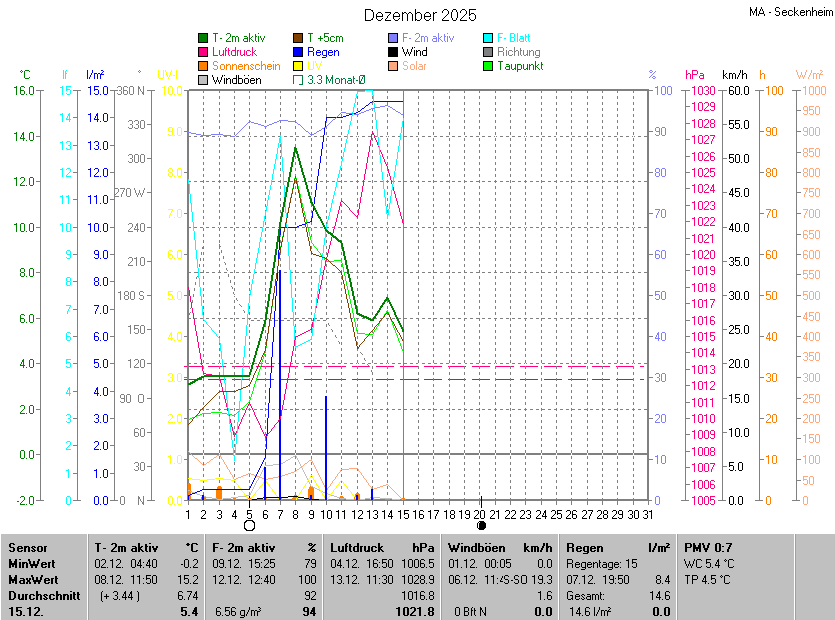This screenshot has height=620, width=835.
Task: Click the orange Sonnenschein legend square
Action: tap(203, 66)
